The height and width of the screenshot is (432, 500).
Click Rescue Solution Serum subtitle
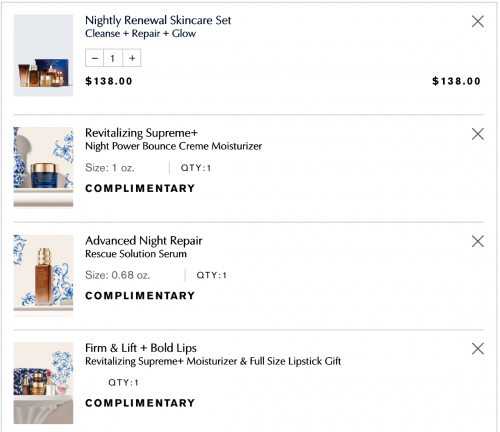coord(136,254)
